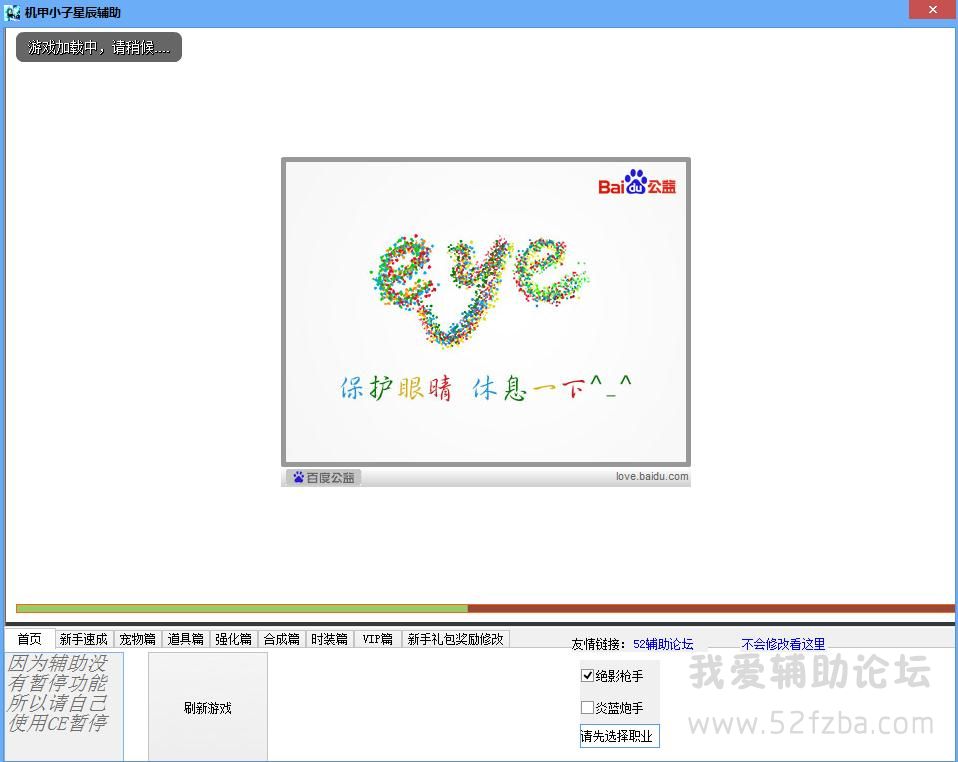Open the 时装篇 tab
958x762 pixels.
pos(329,639)
